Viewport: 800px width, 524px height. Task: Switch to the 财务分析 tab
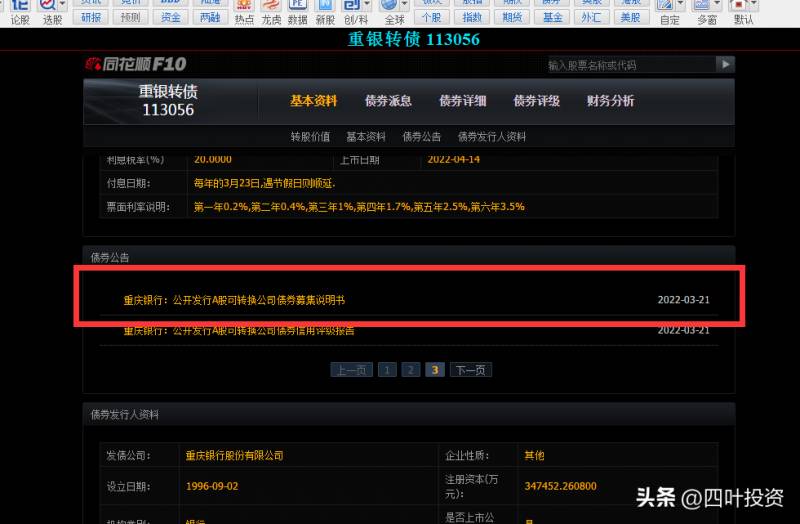611,101
